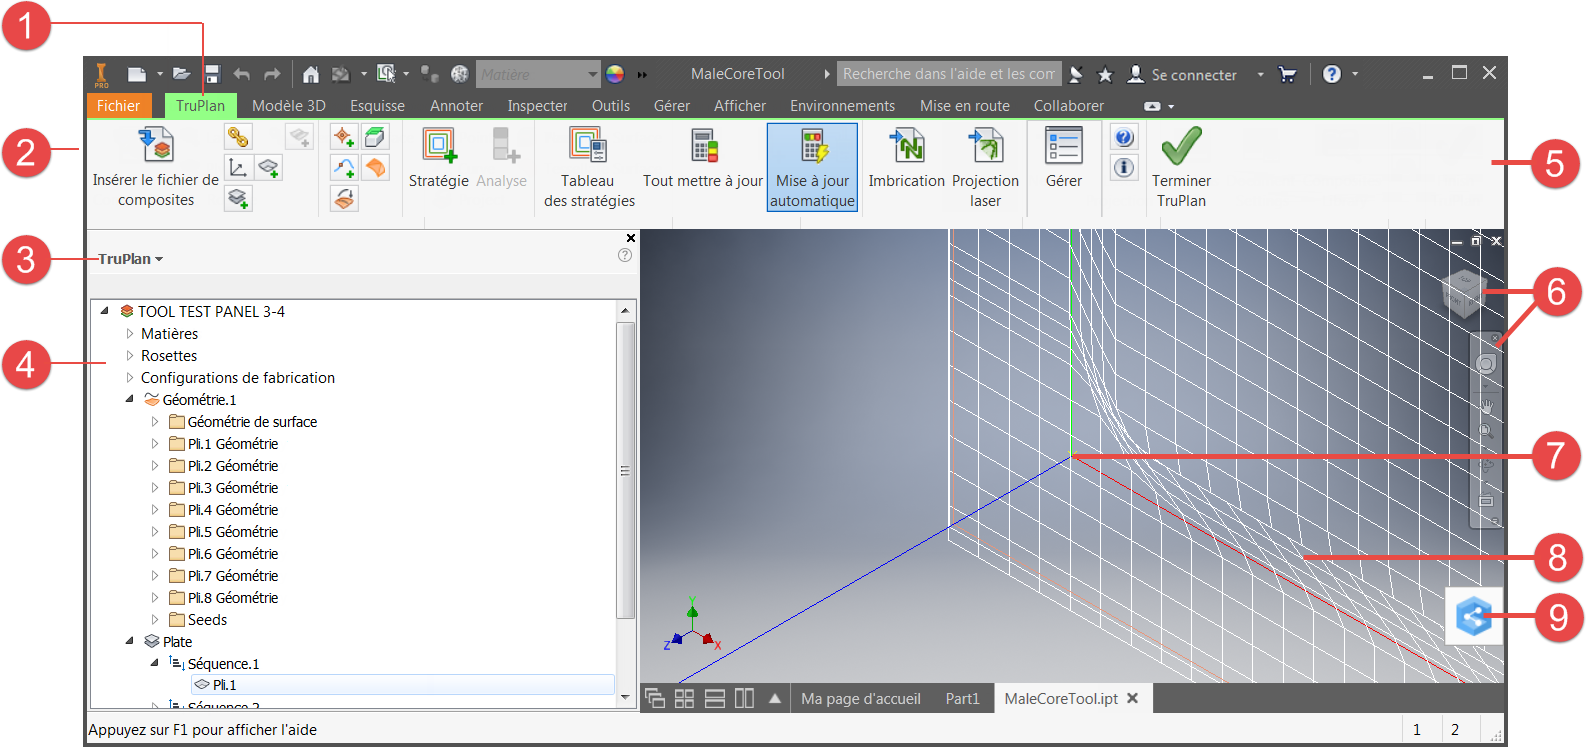The image size is (1586, 747).
Task: Switch to the Modèle 3D ribbon tab
Action: tap(289, 106)
